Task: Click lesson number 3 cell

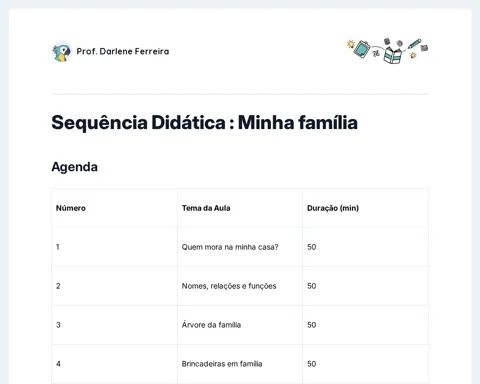Action: [x=115, y=325]
